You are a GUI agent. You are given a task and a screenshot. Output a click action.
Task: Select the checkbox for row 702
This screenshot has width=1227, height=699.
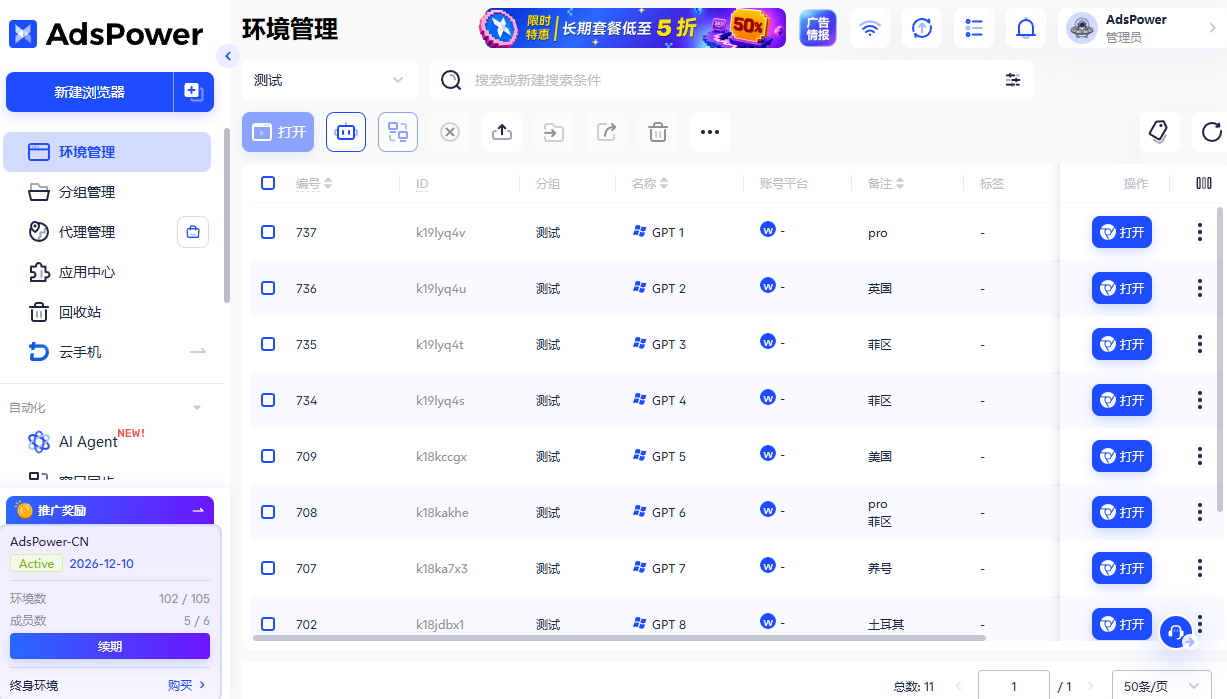[268, 624]
